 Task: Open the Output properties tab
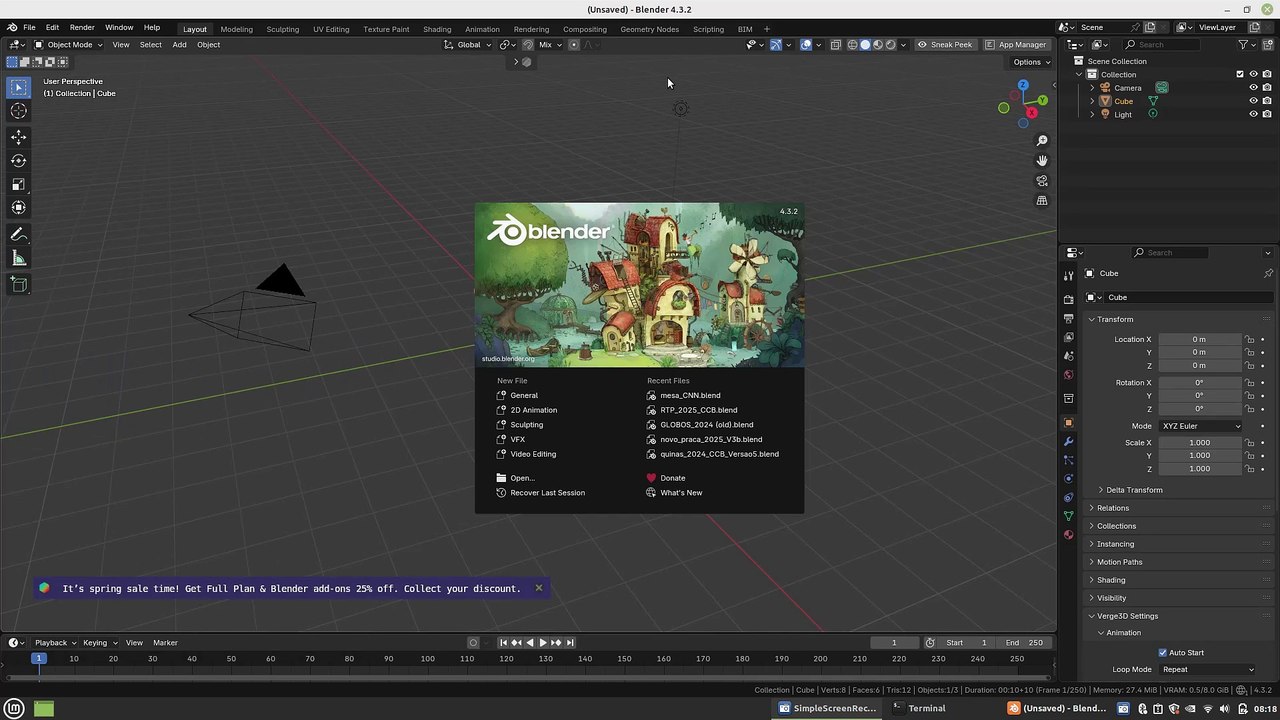tap(1068, 318)
